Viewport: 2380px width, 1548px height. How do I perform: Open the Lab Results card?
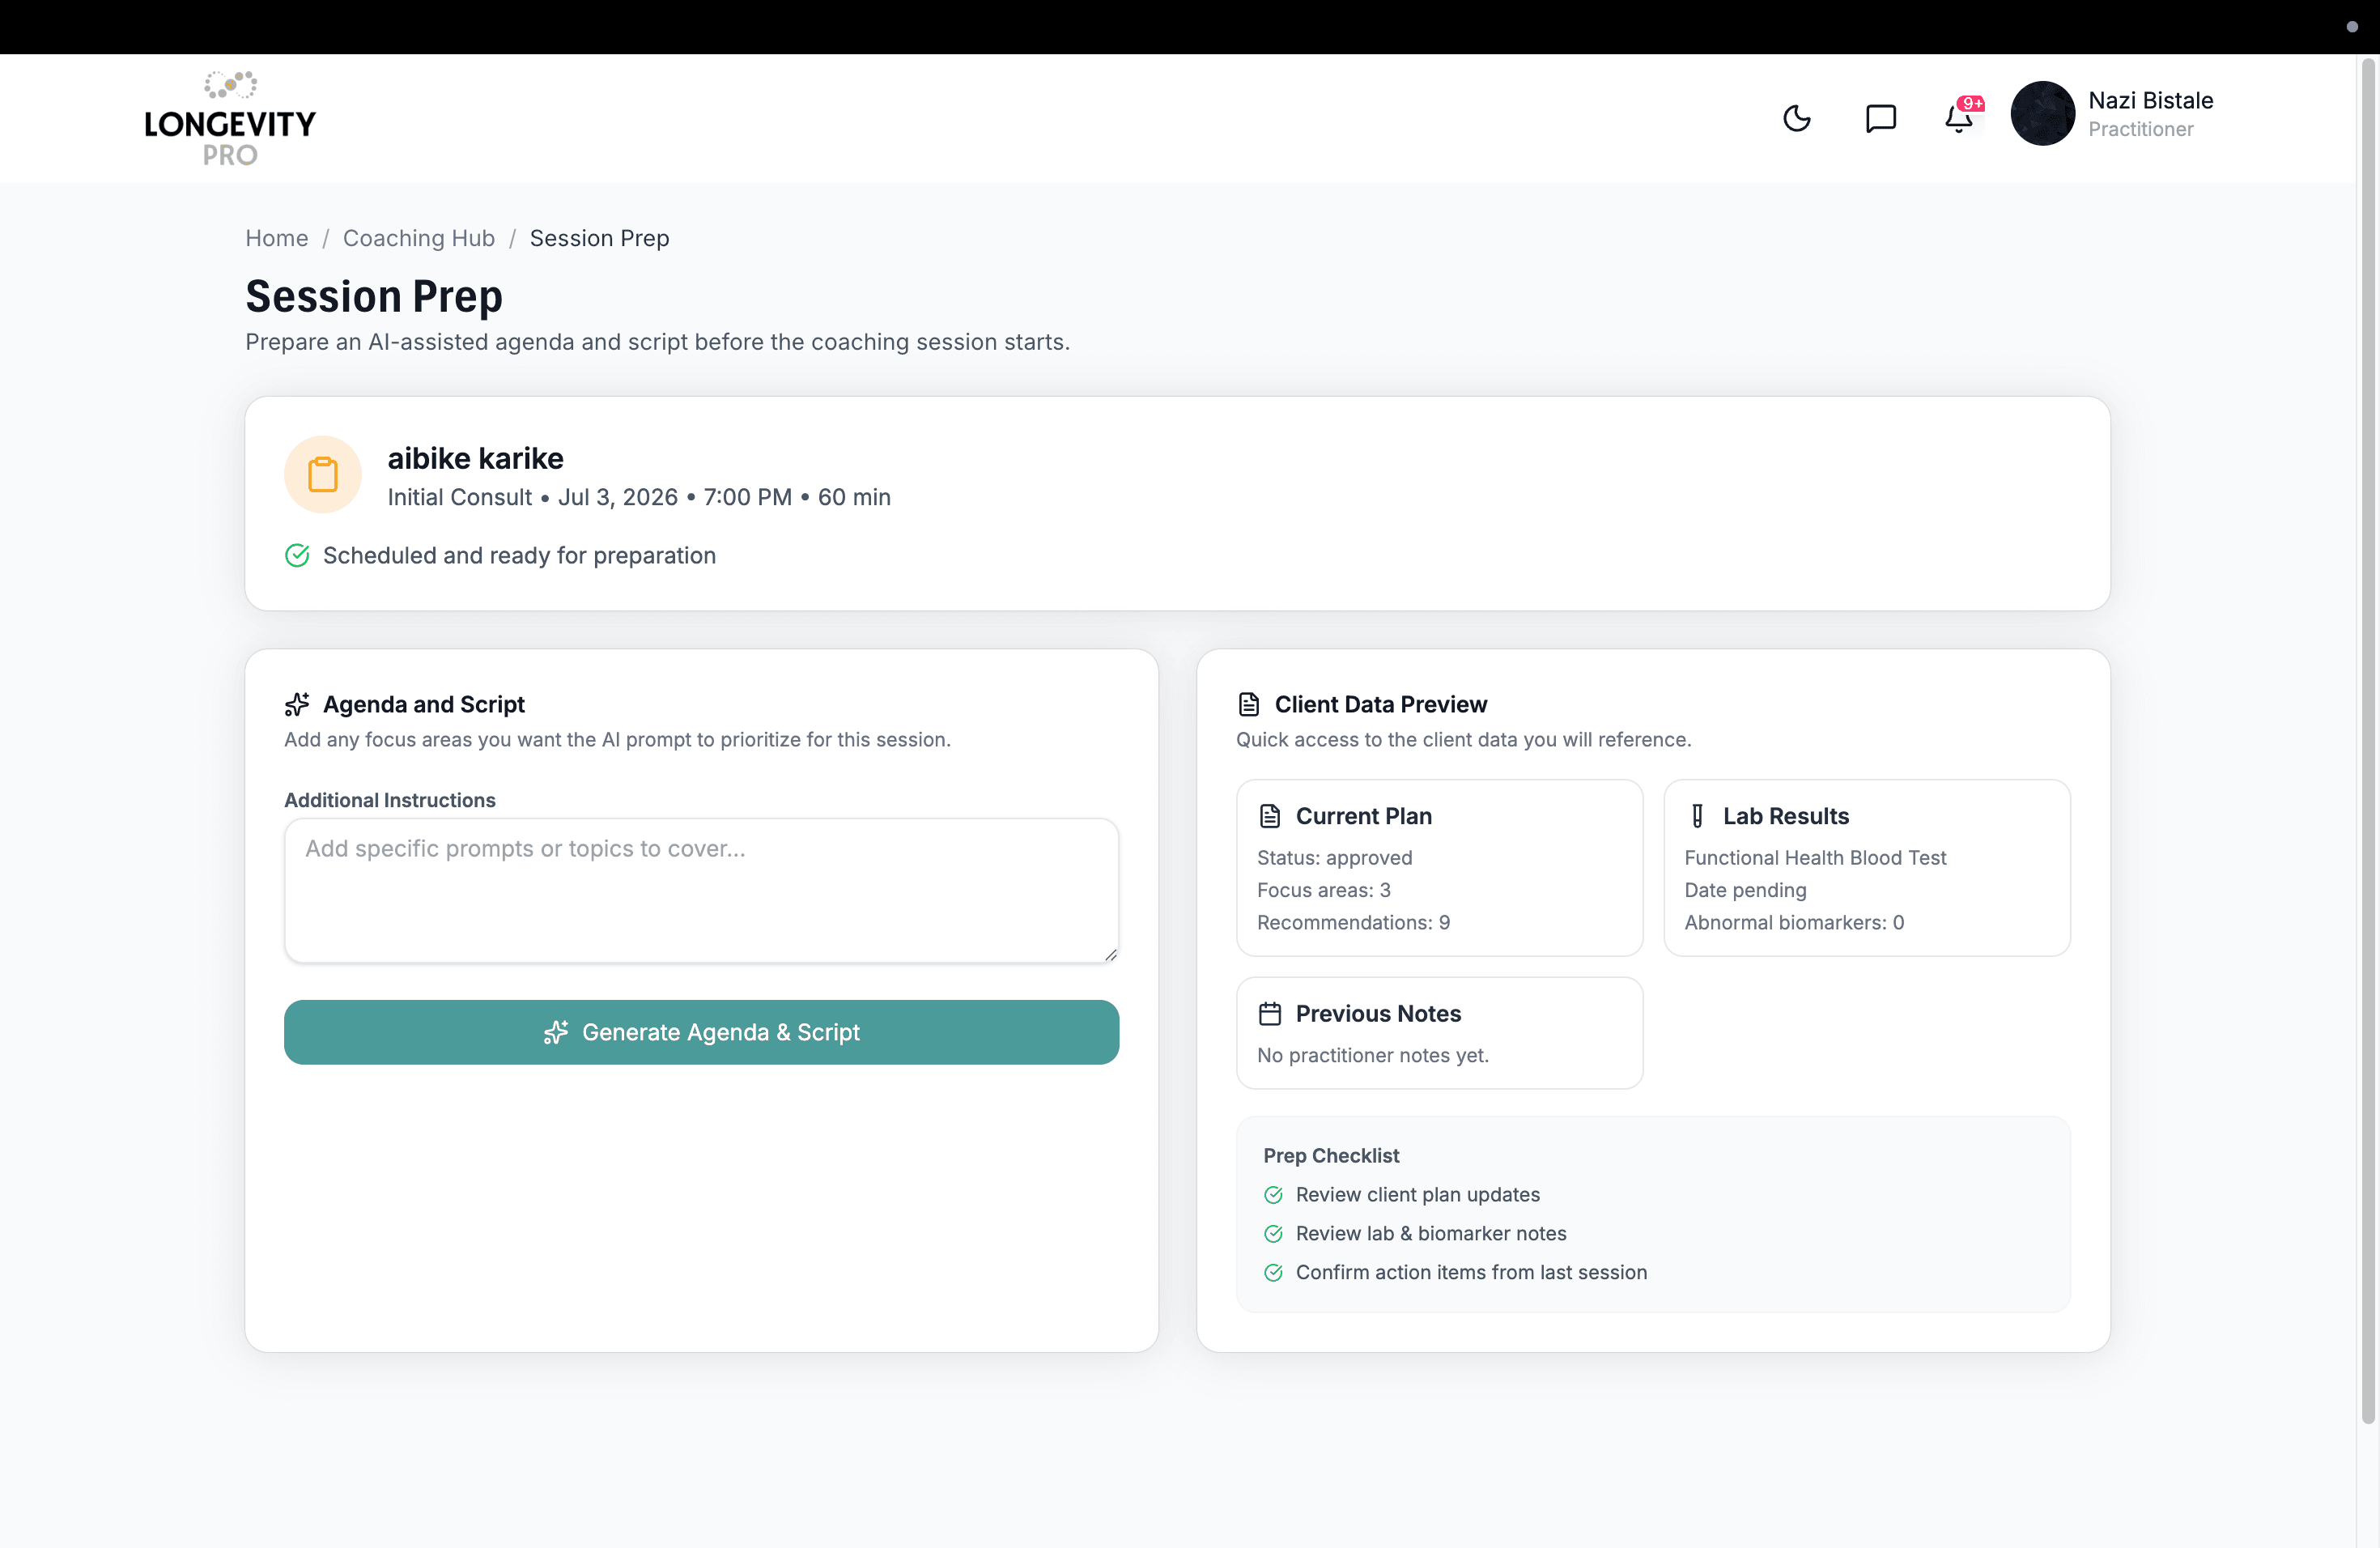click(x=1866, y=868)
